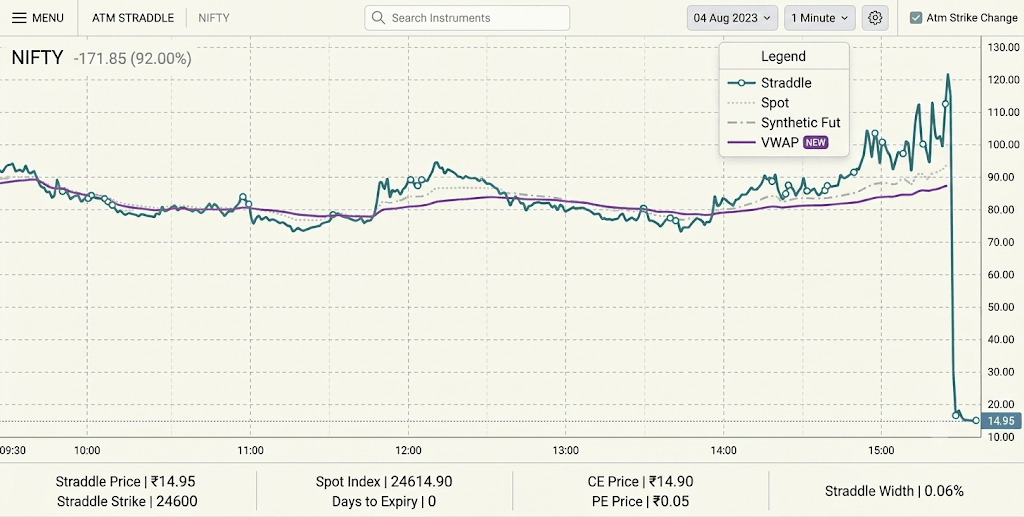This screenshot has width=1024, height=517.
Task: Click the 14.95 current price label
Action: pyautogui.click(x=1000, y=421)
